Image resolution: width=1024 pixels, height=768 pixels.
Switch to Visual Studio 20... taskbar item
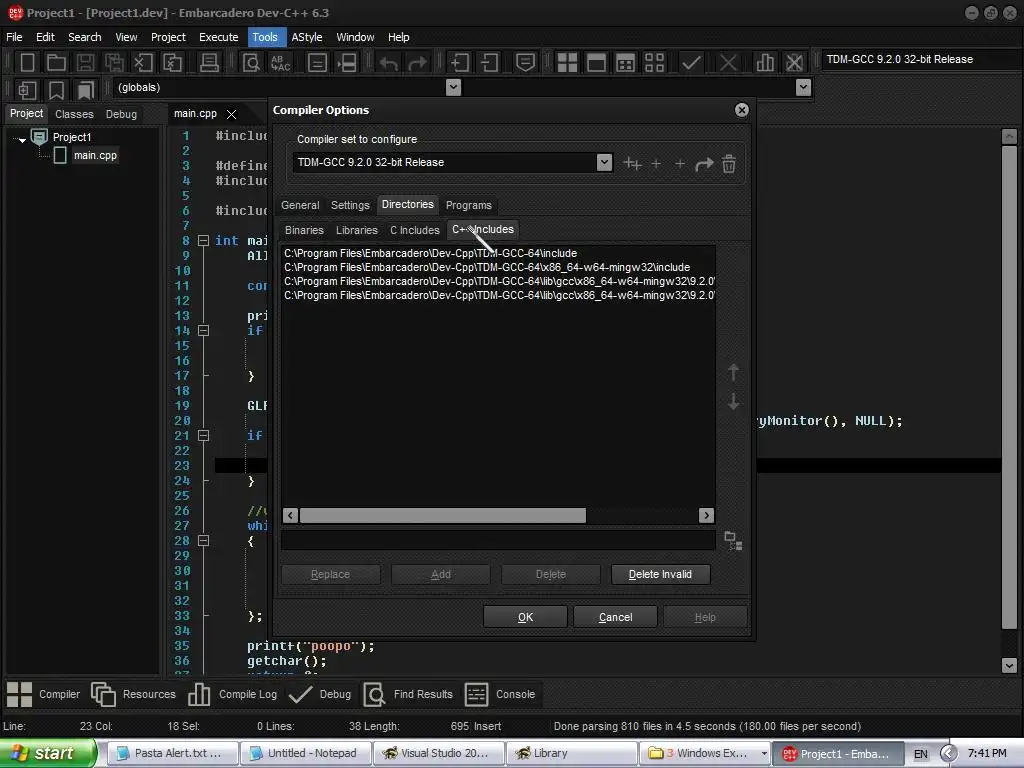tap(439, 753)
